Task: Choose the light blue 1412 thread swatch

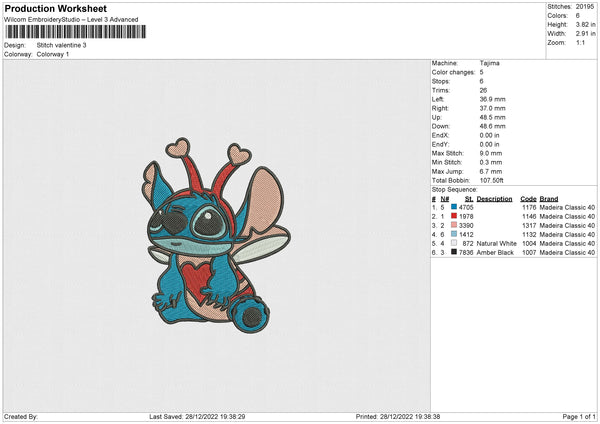Action: tap(453, 234)
